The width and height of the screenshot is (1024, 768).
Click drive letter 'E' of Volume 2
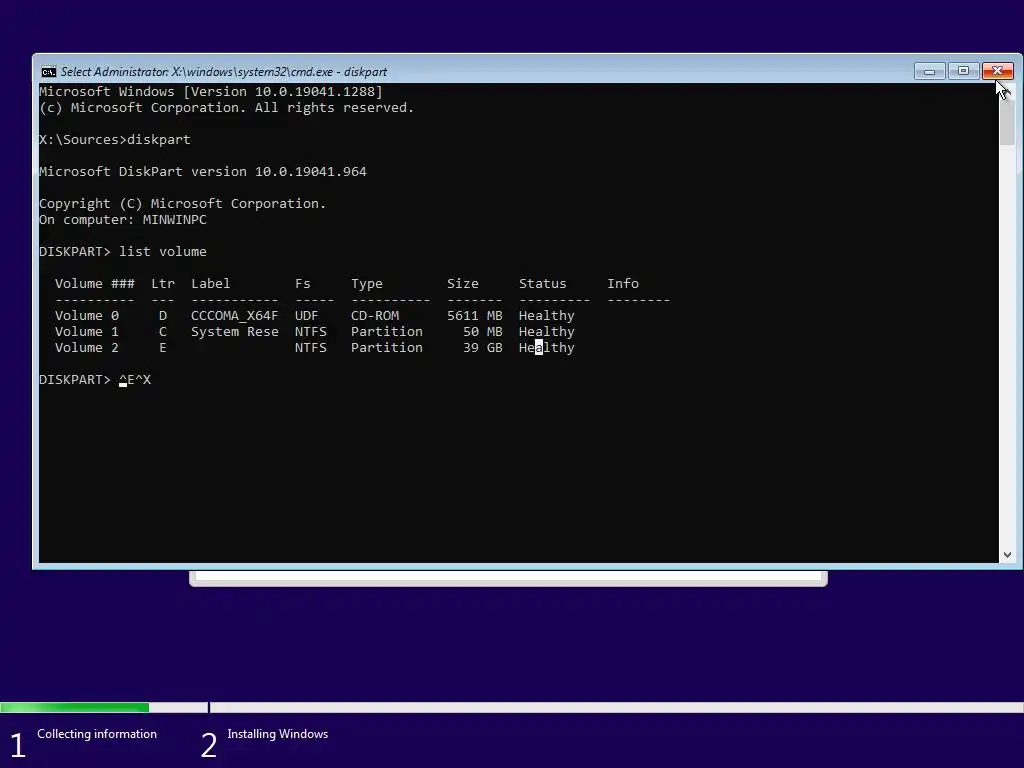(x=163, y=347)
